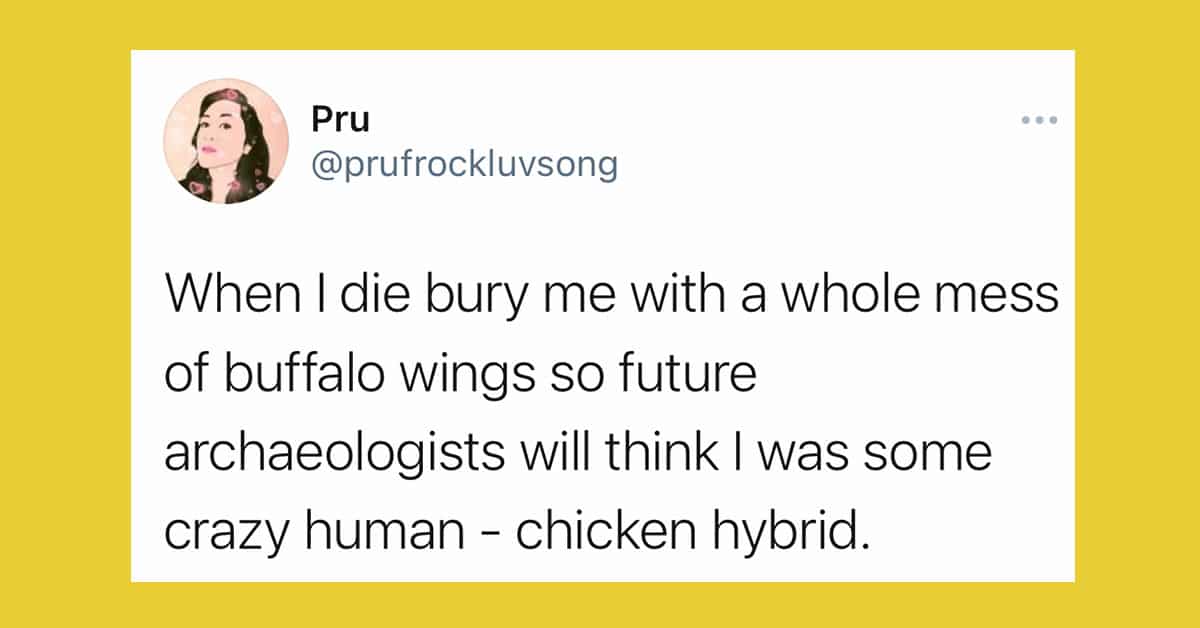Viewport: 1200px width, 628px height.
Task: Open the @prufrockluvsong handle
Action: coord(465,163)
